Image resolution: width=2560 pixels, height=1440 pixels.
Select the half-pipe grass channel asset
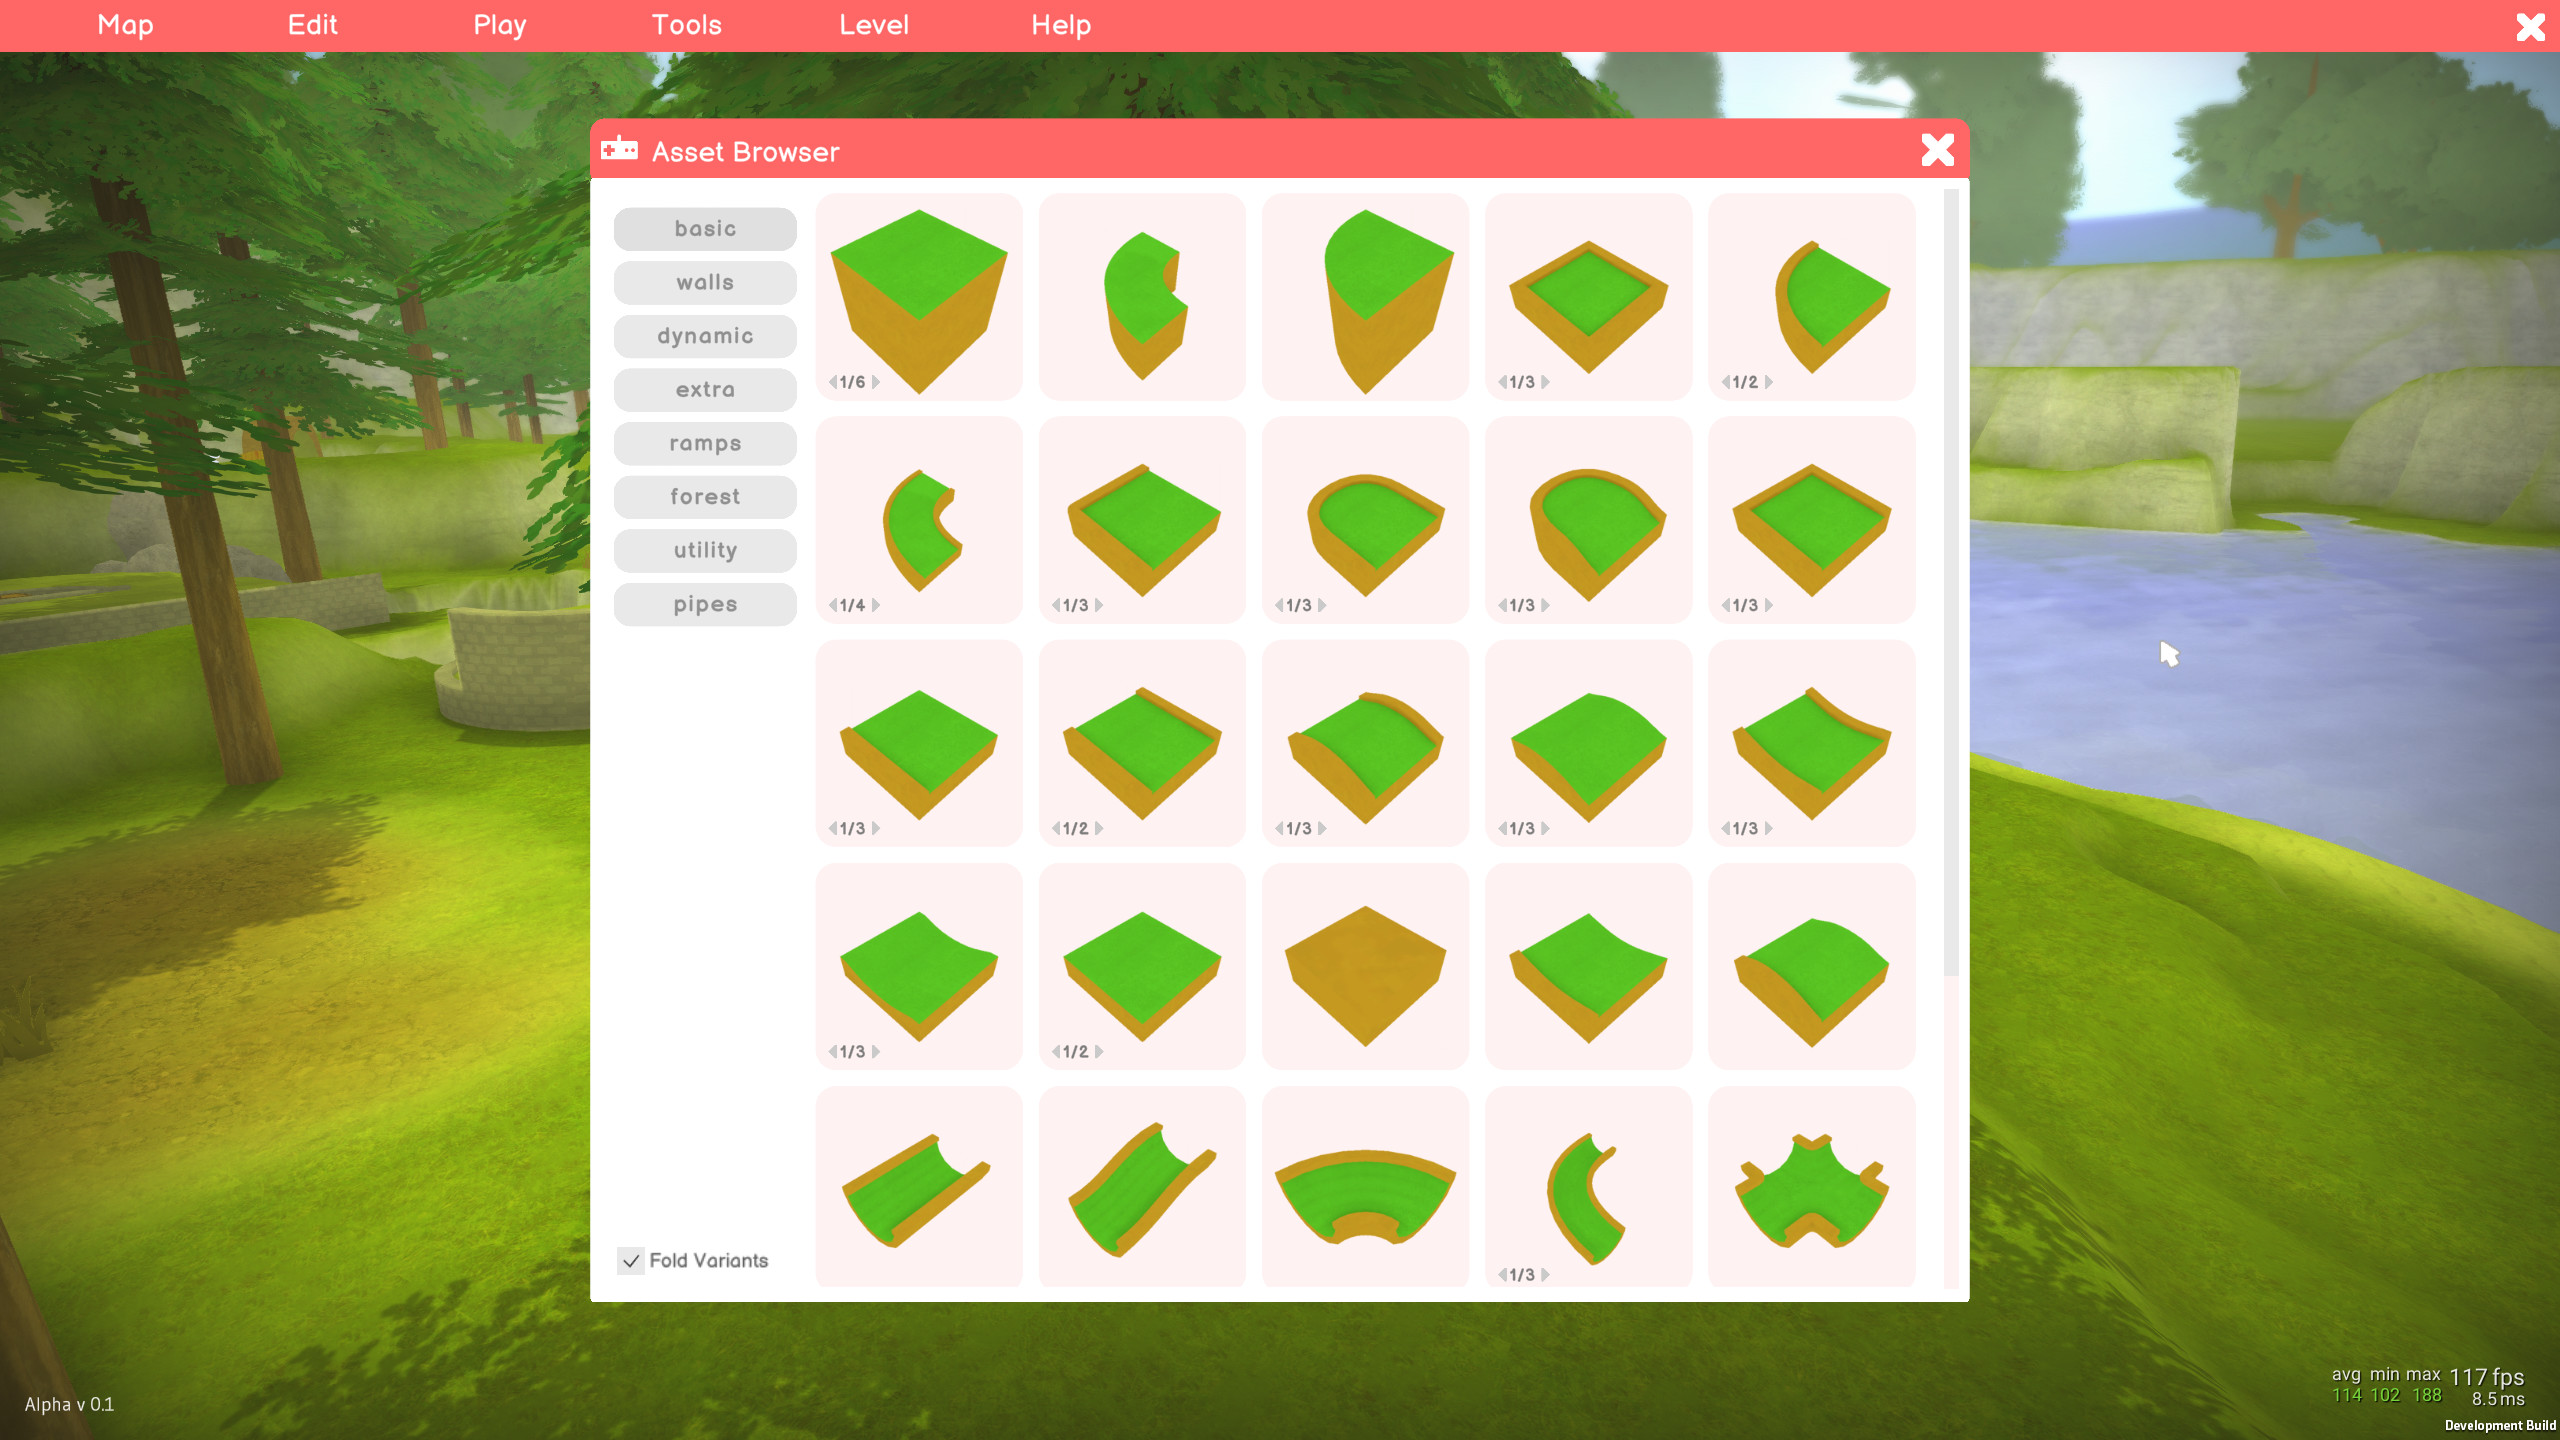[x=918, y=1185]
